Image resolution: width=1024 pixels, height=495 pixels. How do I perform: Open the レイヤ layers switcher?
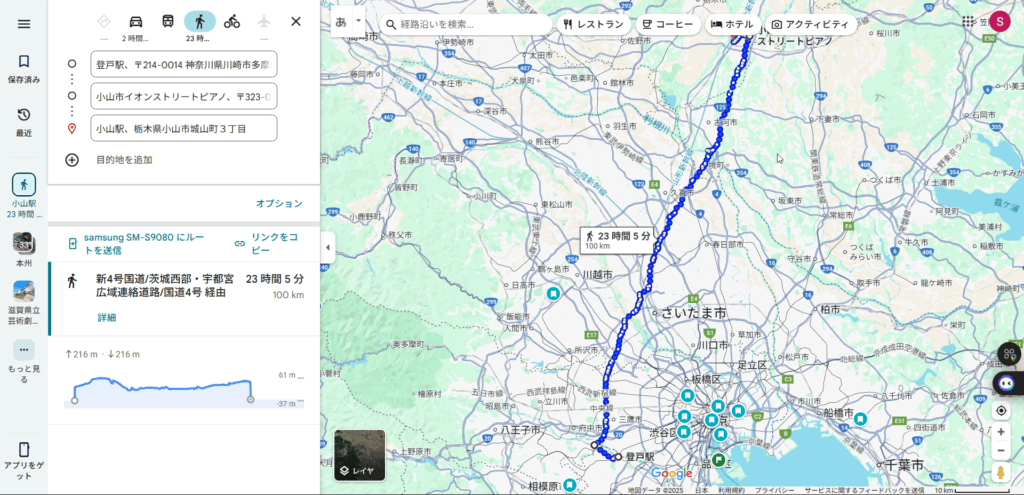pos(359,455)
